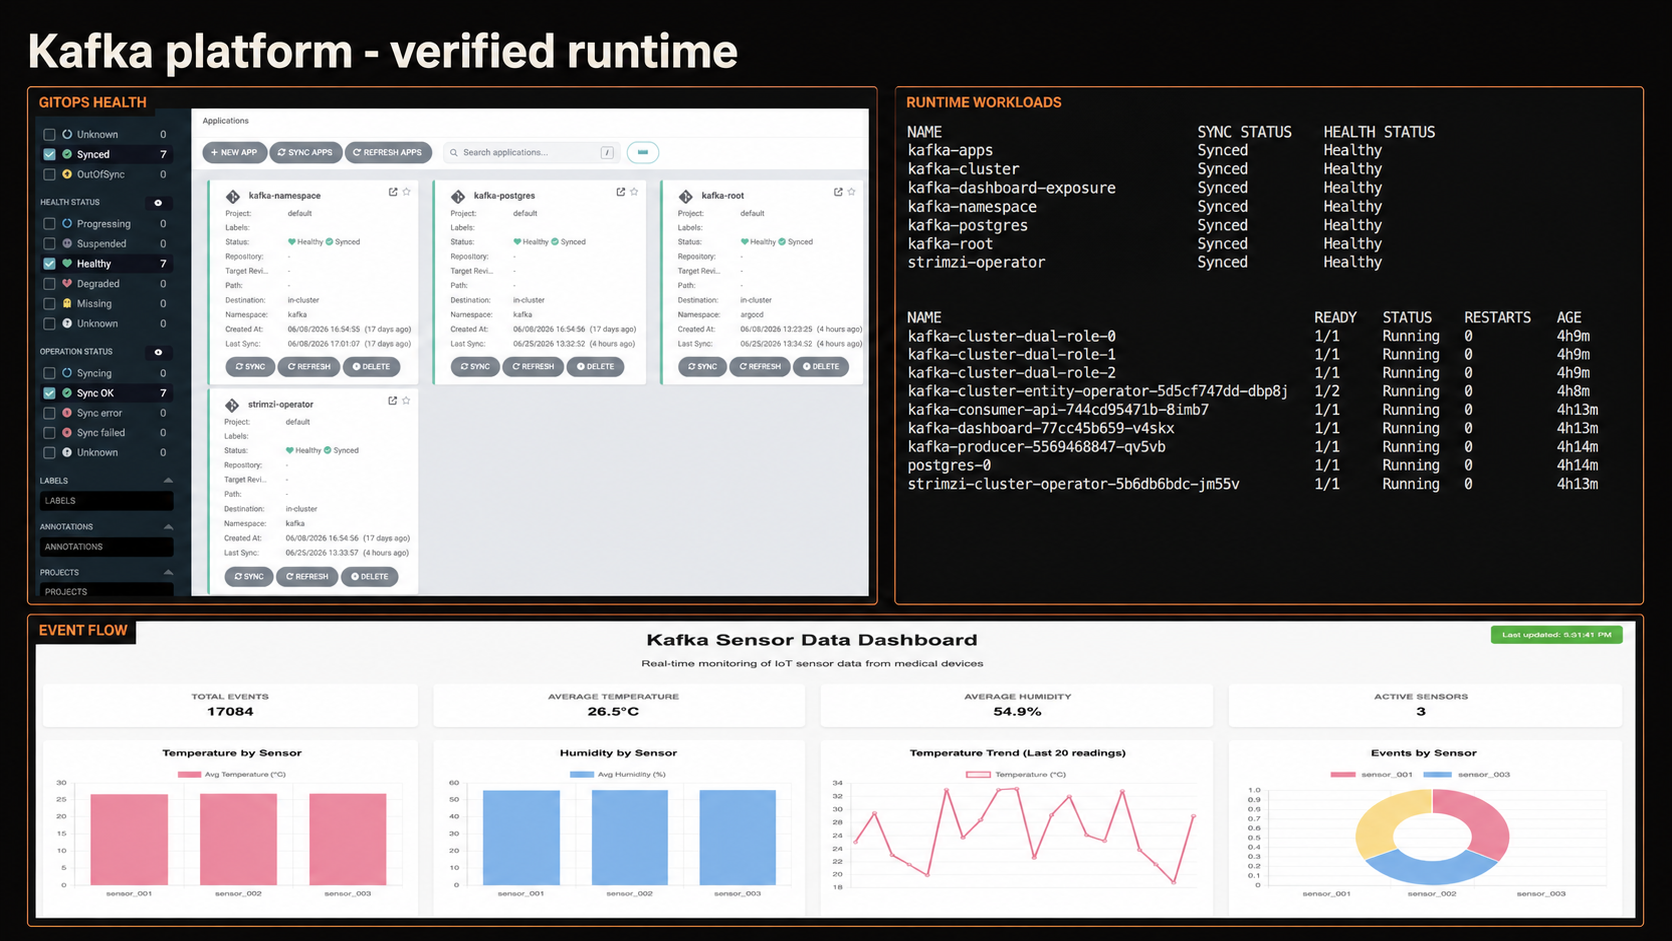Collapse the Annotations filter section
The height and width of the screenshot is (941, 1672).
point(168,527)
